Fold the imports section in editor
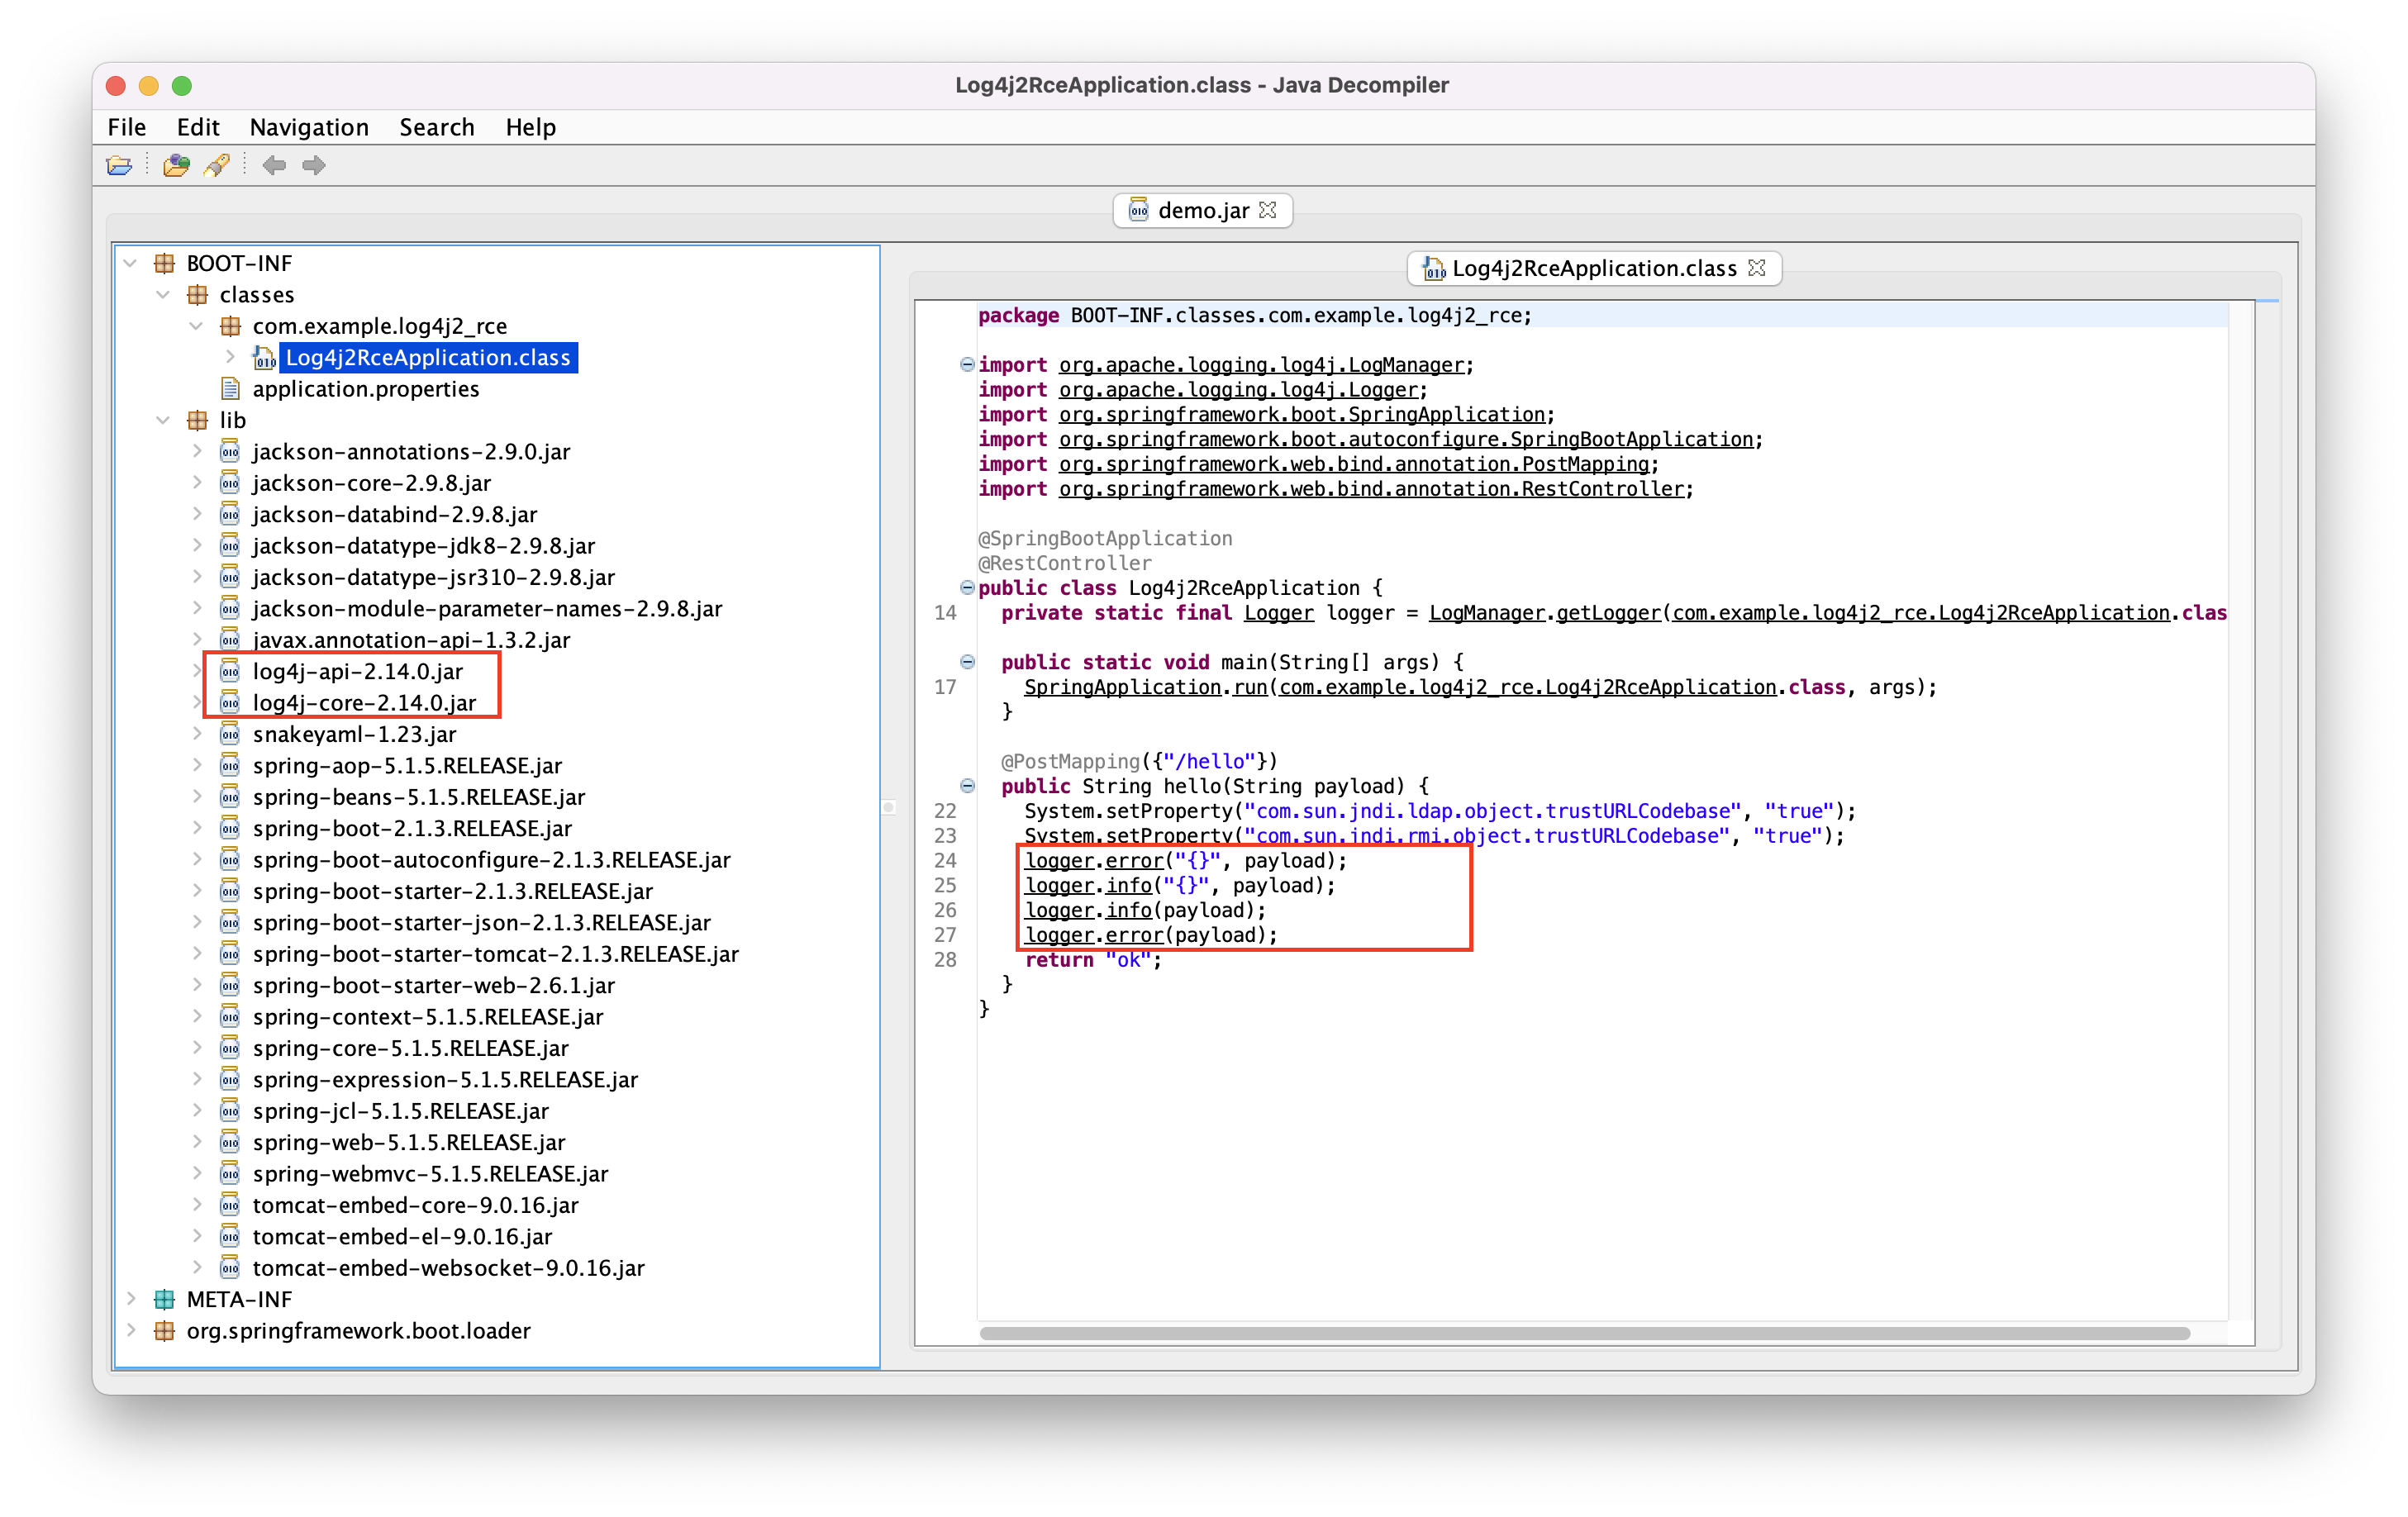The image size is (2408, 1517). click(967, 365)
